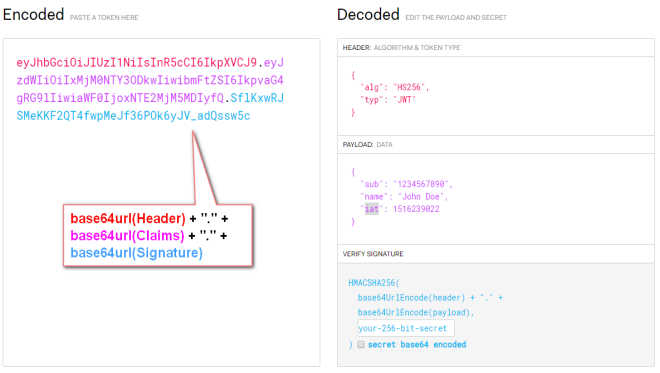Click the blue signature token text

pos(150,107)
